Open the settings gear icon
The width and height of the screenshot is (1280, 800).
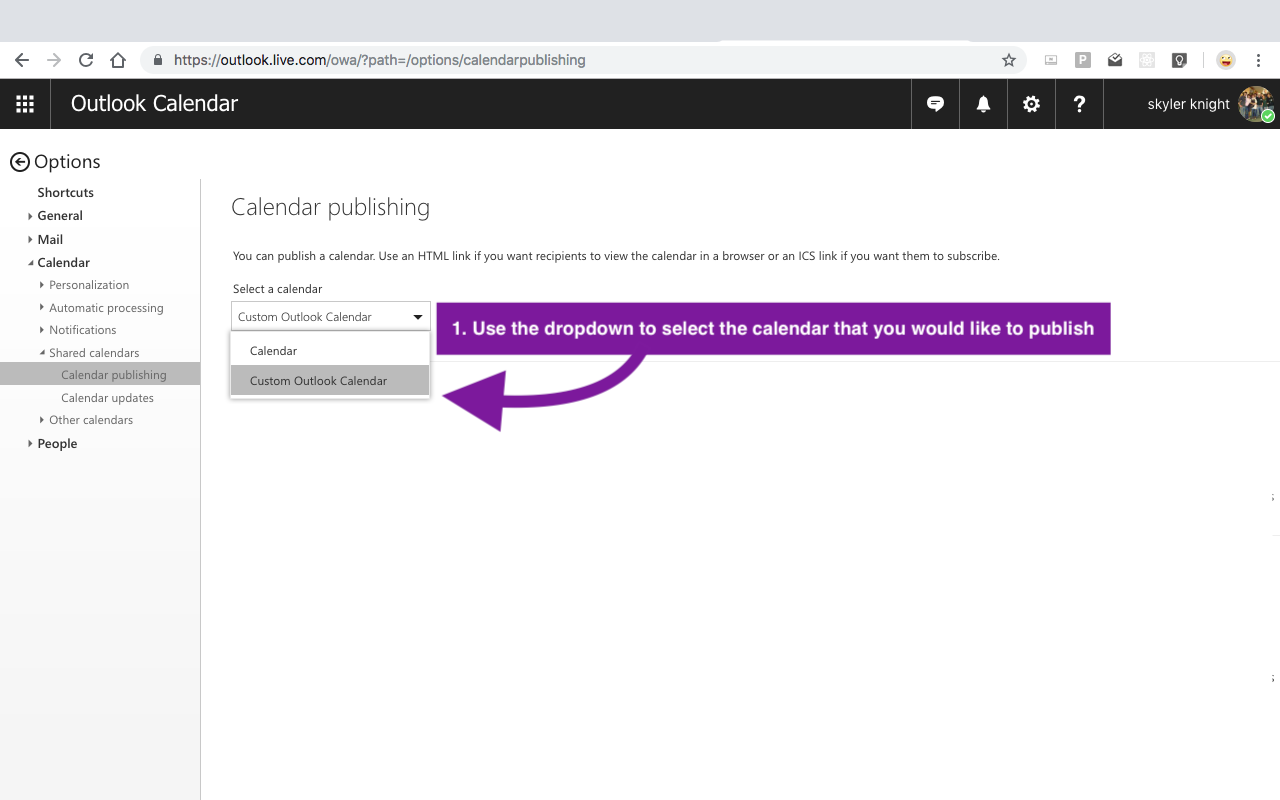pyautogui.click(x=1032, y=104)
